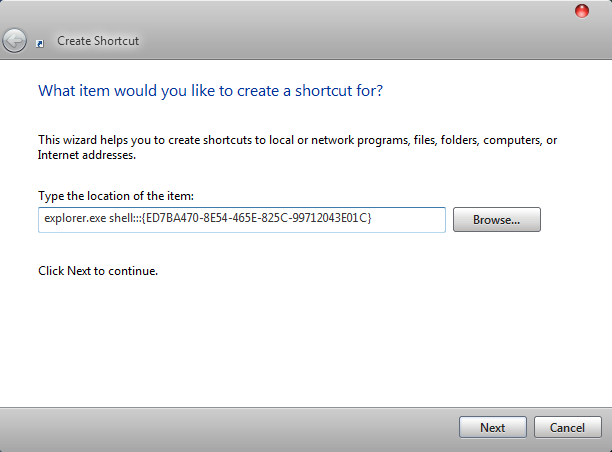Click the back arrow button
This screenshot has width=612, height=452.
pos(14,40)
